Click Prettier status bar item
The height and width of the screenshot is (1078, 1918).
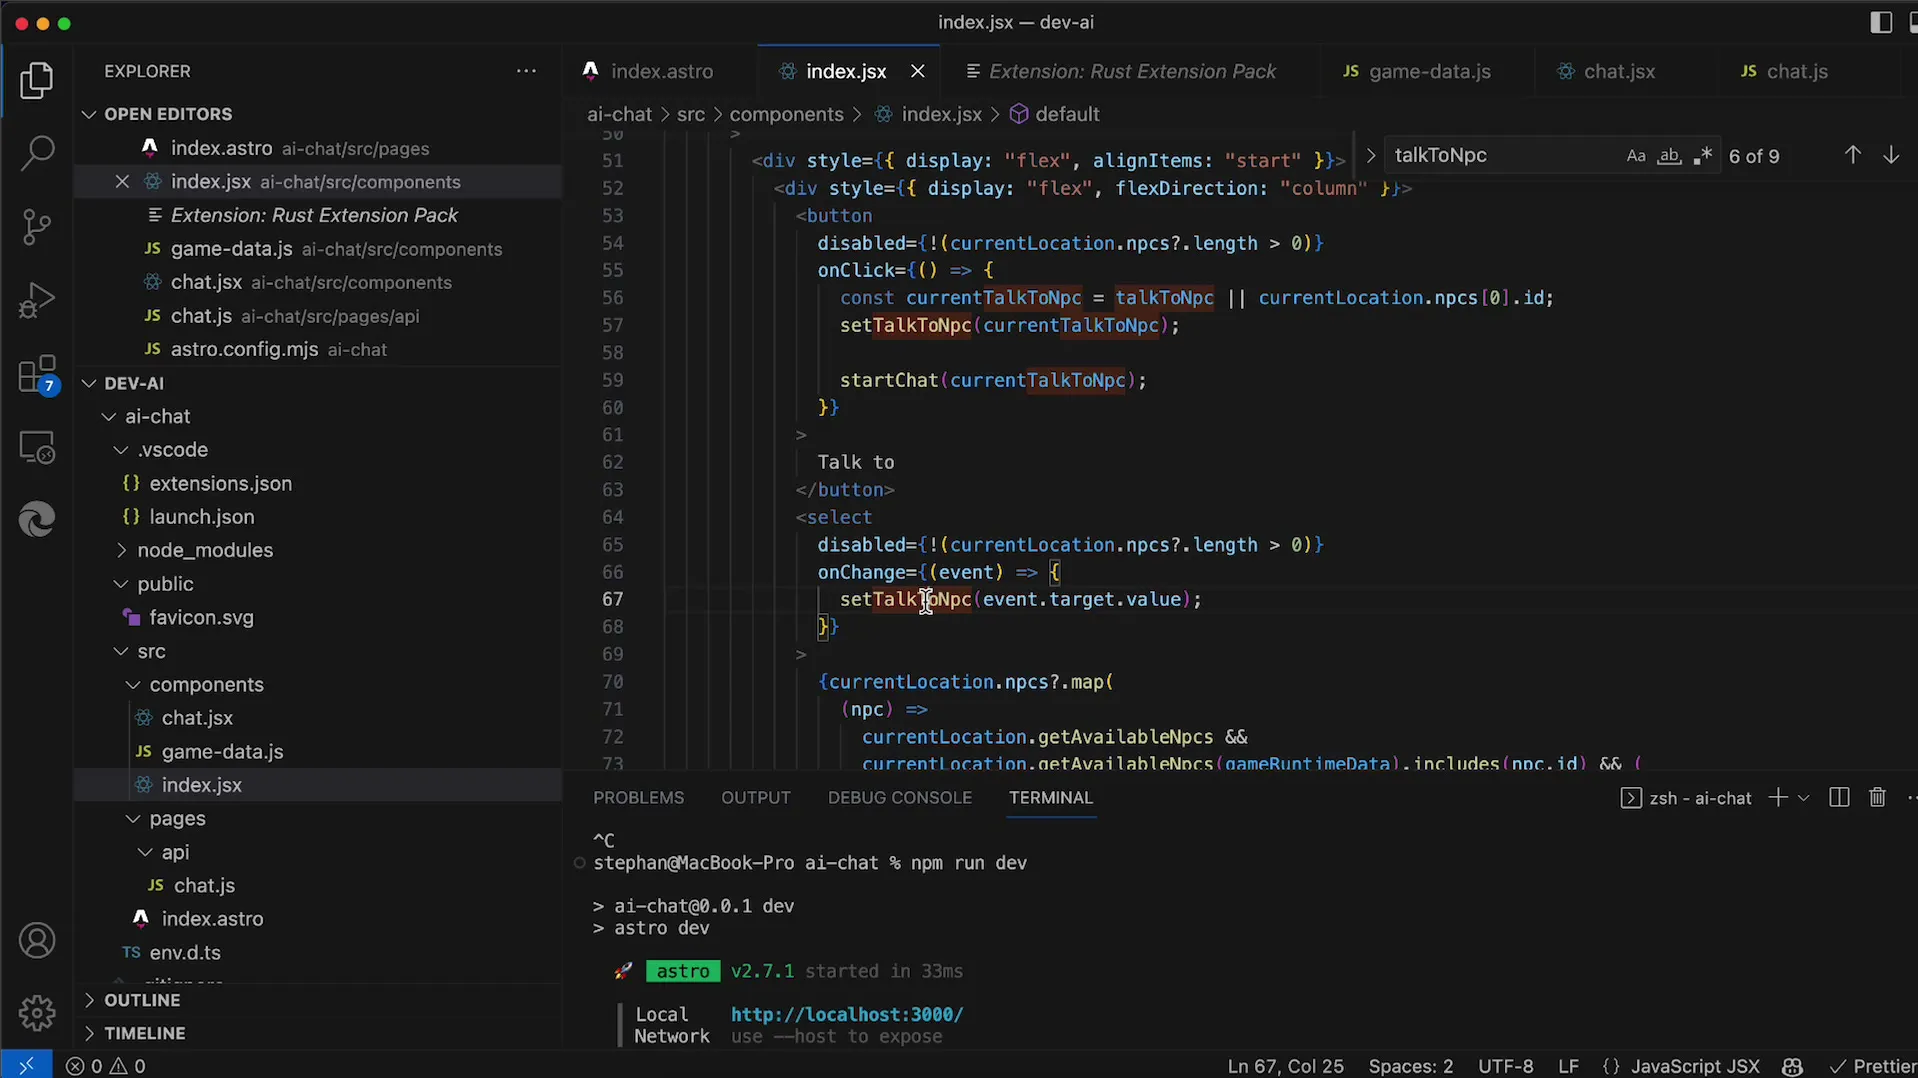(1872, 1066)
